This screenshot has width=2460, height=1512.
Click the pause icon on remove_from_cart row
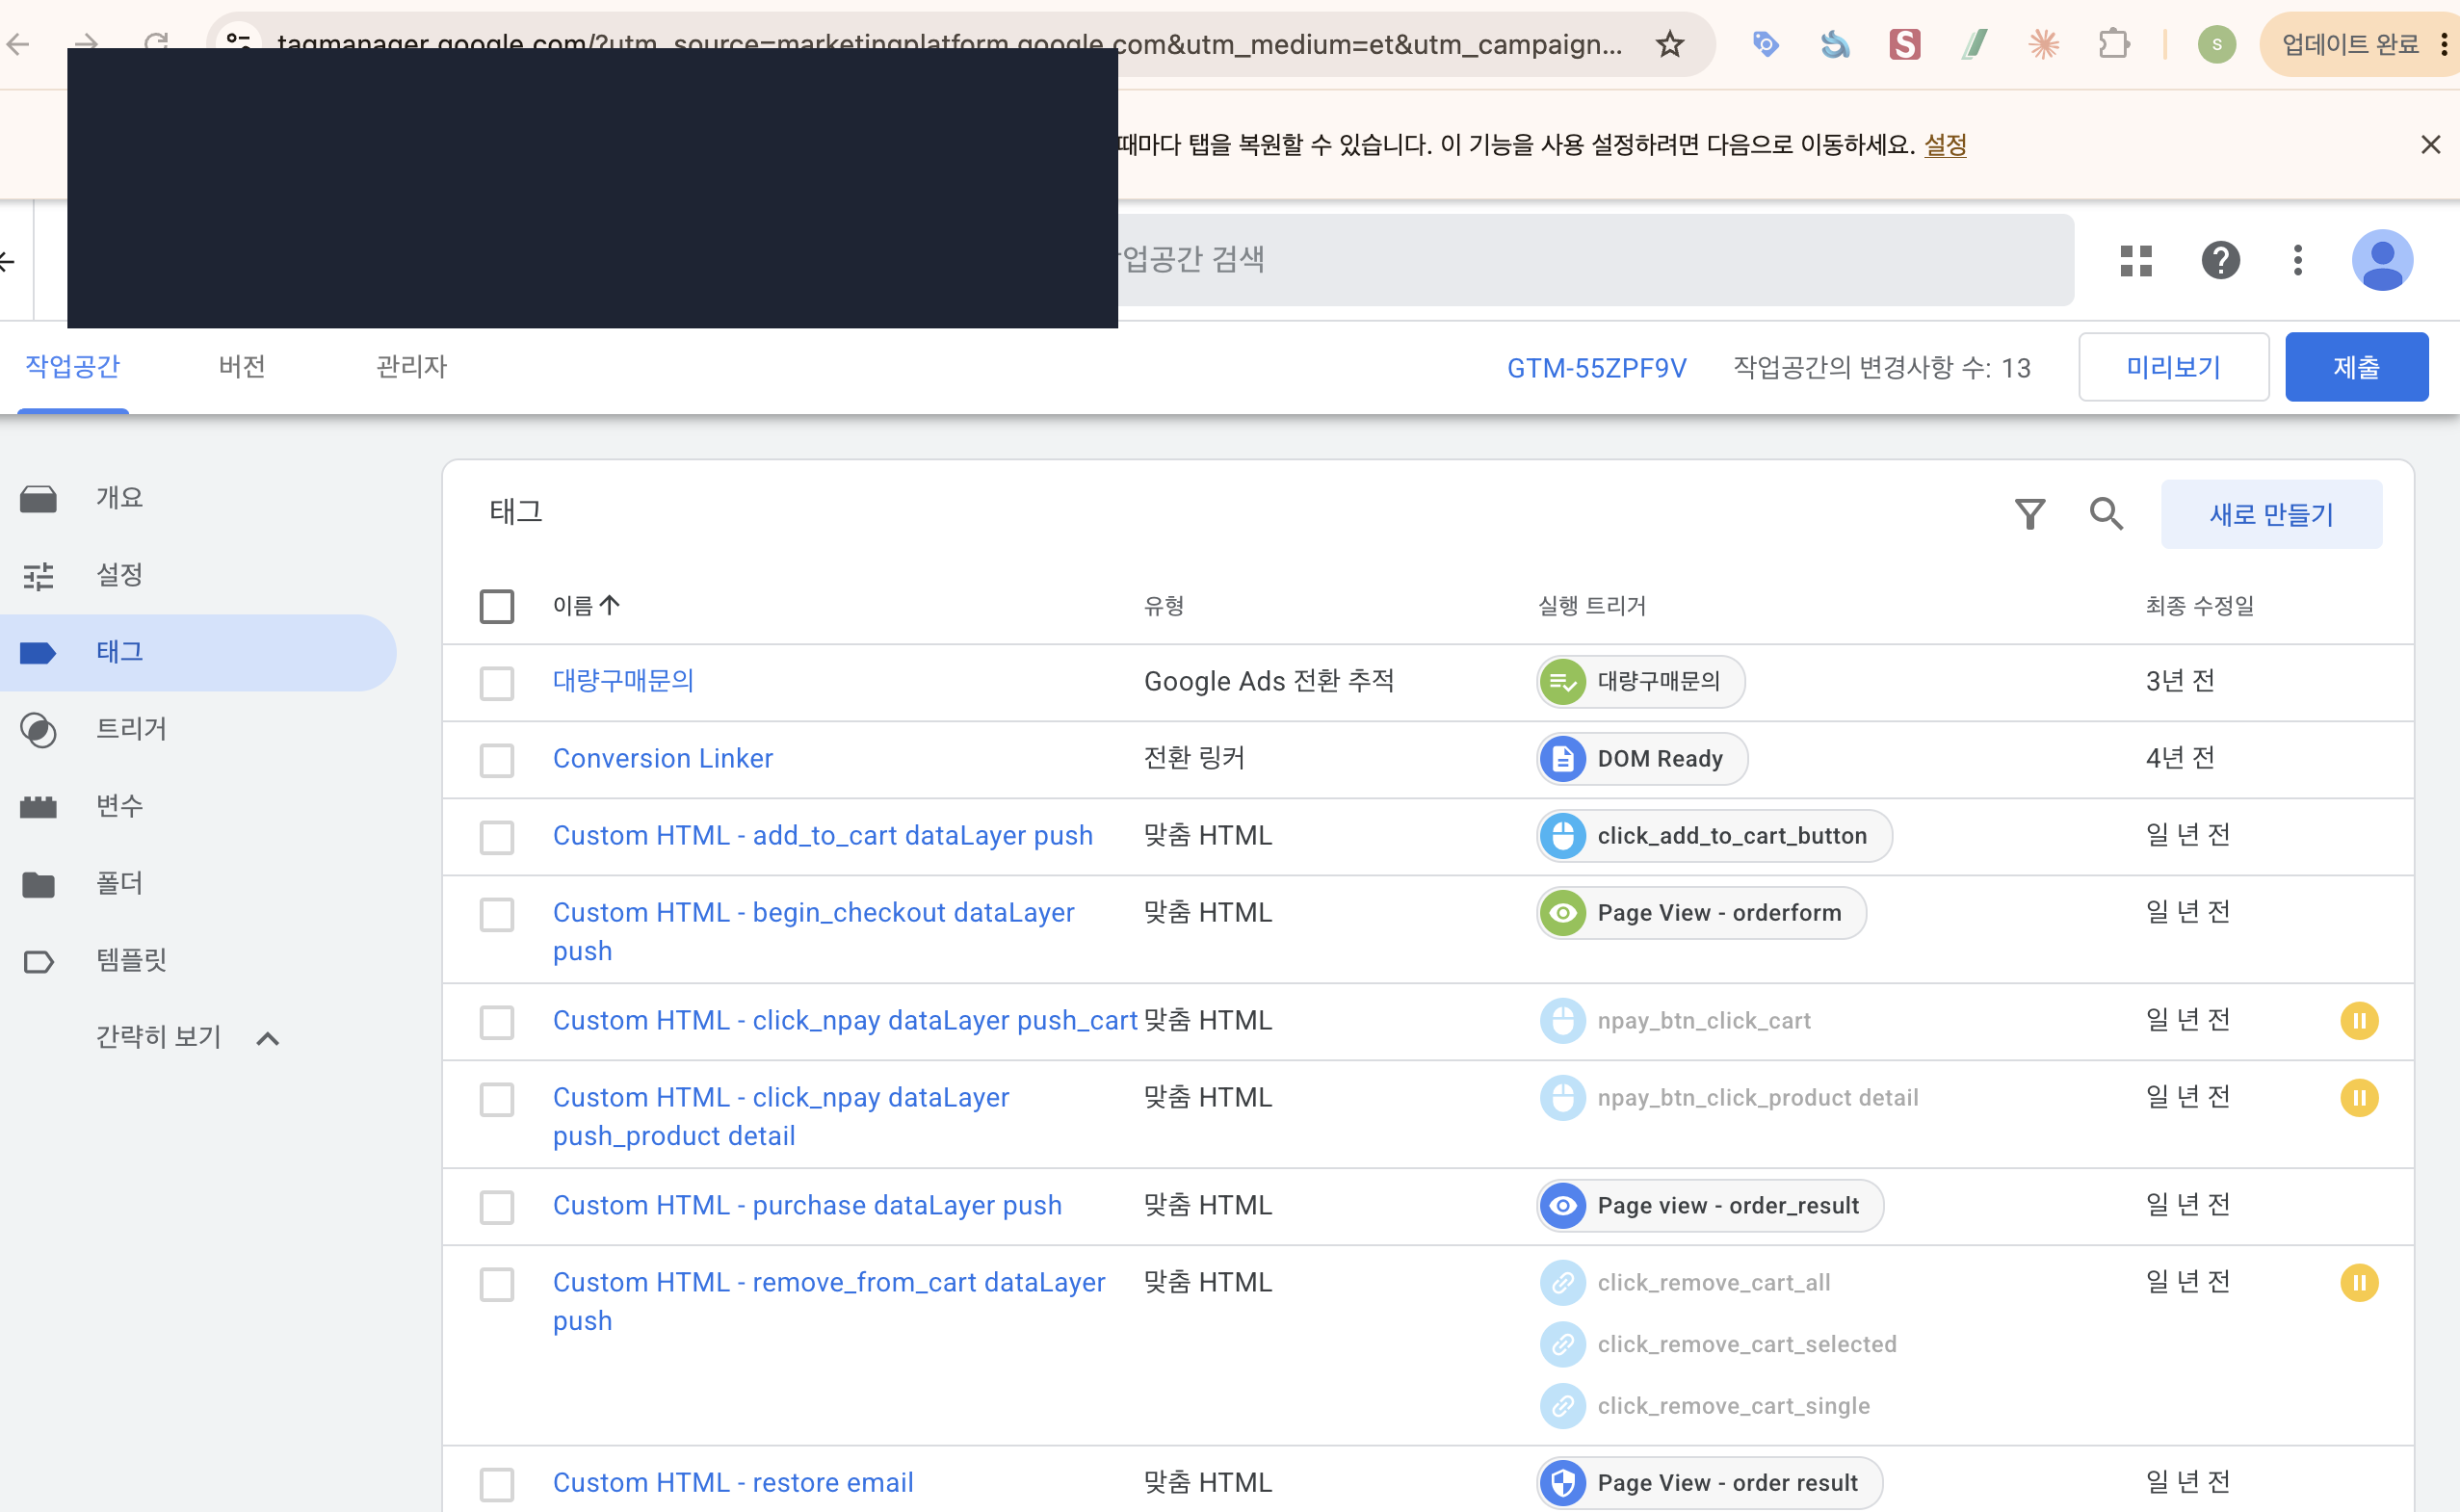point(2359,1282)
